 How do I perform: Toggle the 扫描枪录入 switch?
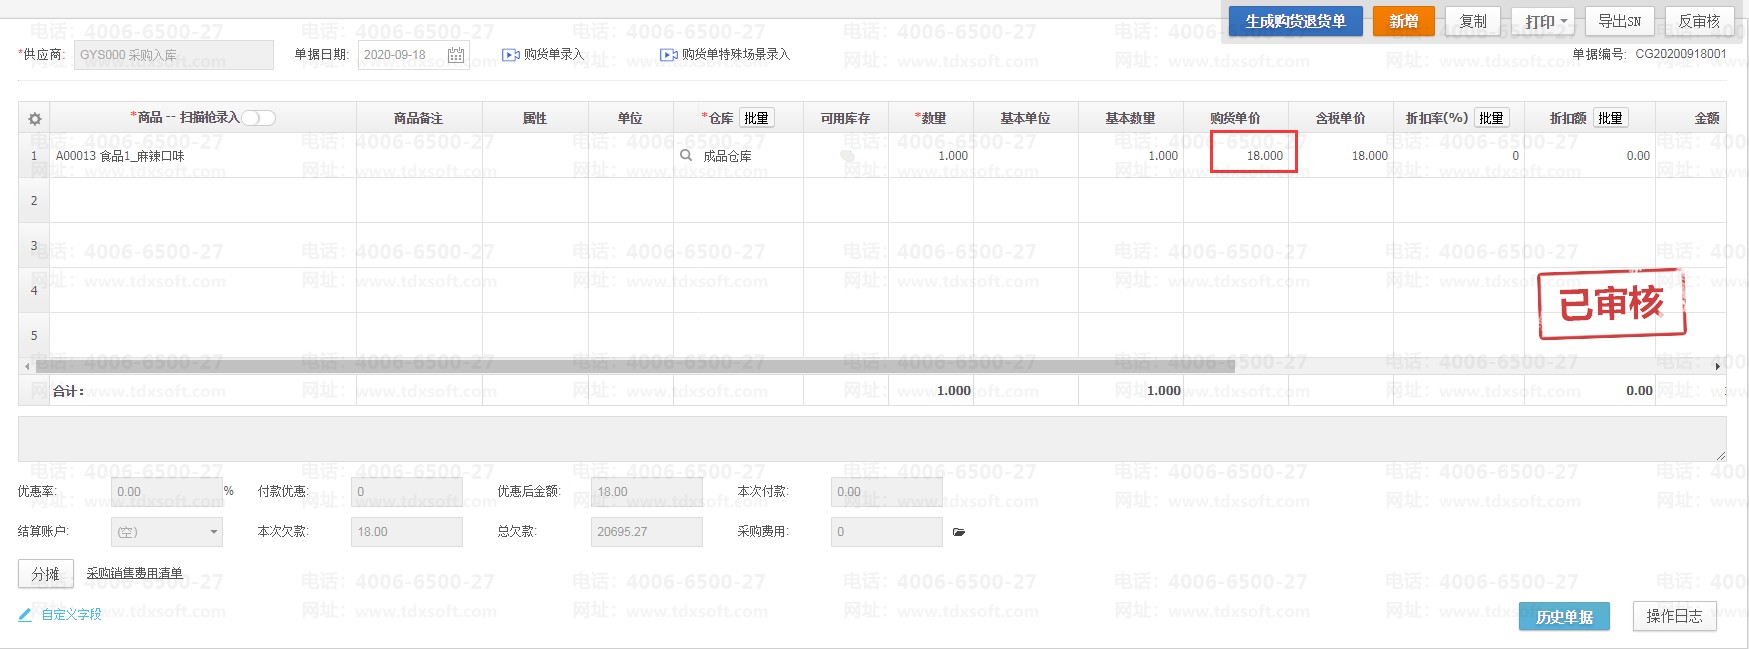coord(258,118)
